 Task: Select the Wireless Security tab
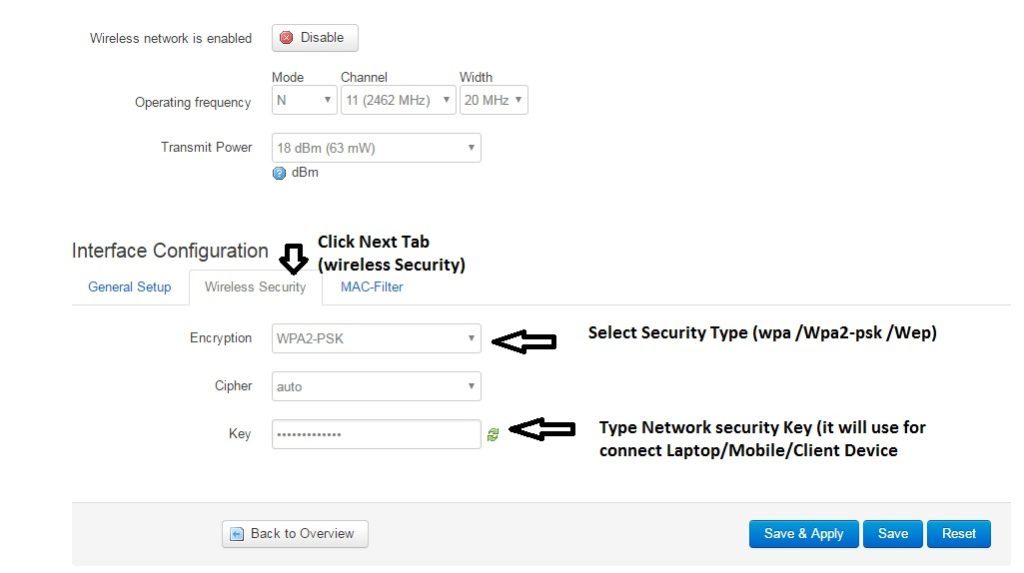(x=255, y=287)
